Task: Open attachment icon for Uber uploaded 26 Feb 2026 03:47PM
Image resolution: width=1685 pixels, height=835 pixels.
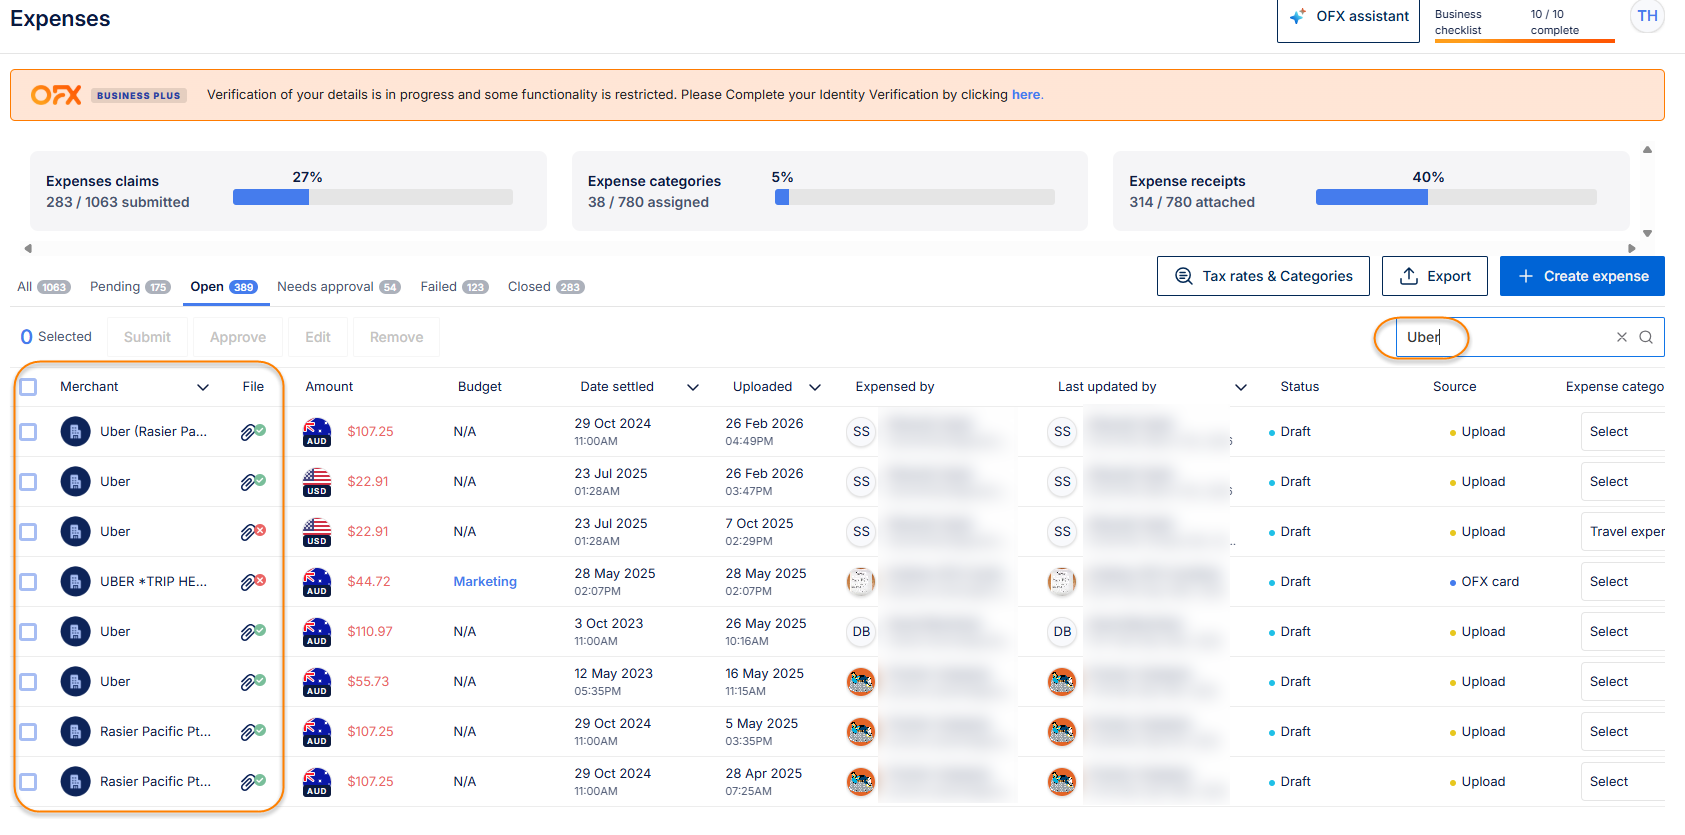Action: (253, 482)
